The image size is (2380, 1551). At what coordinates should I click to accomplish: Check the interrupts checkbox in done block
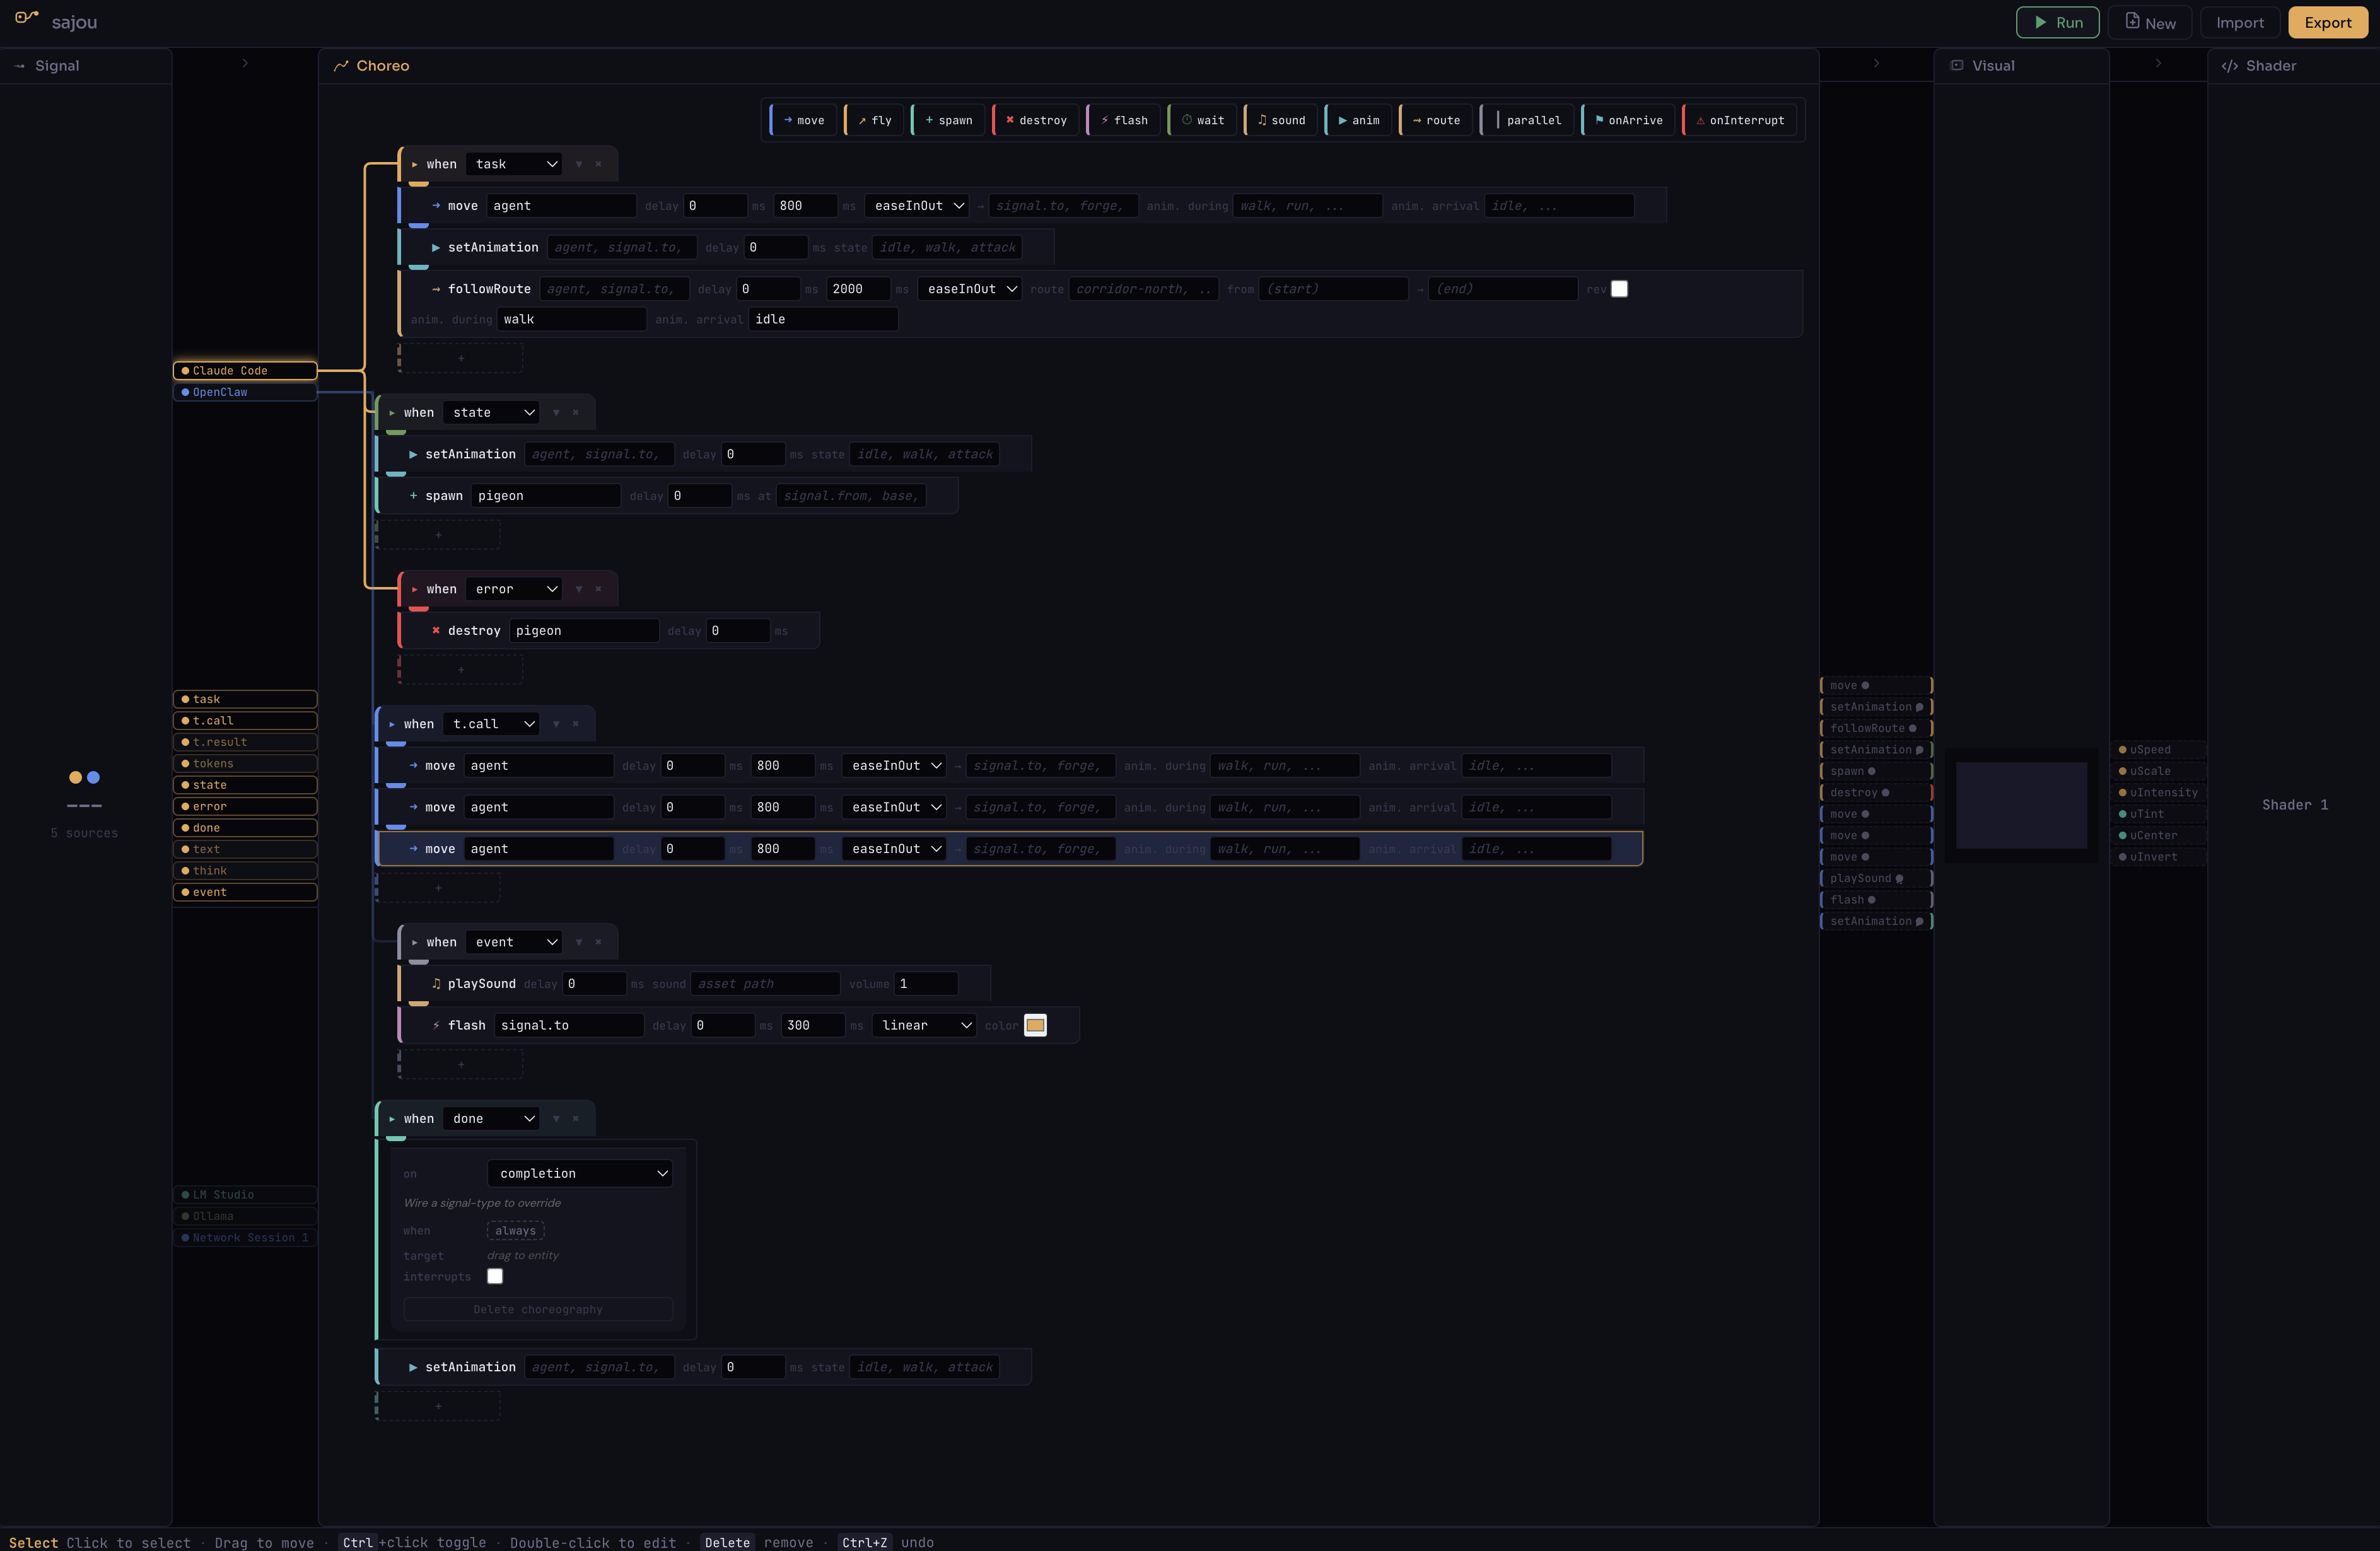tap(495, 1277)
